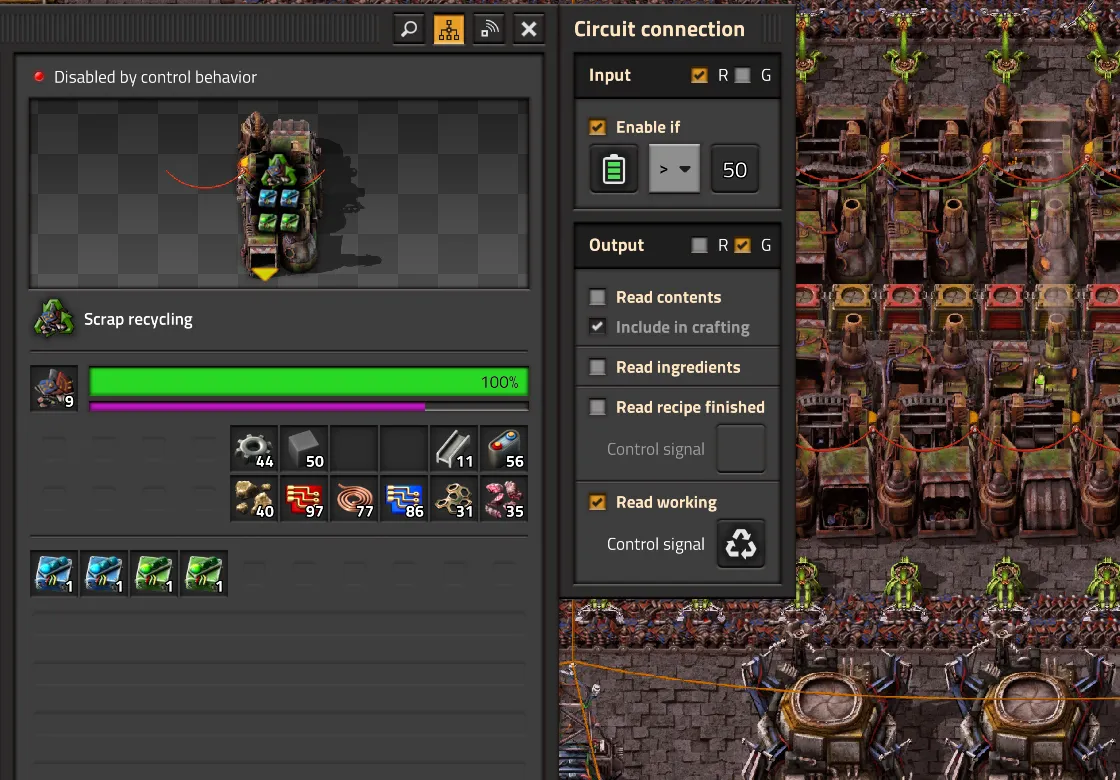
Task: Toggle Include in crafting checkbox
Action: [598, 326]
